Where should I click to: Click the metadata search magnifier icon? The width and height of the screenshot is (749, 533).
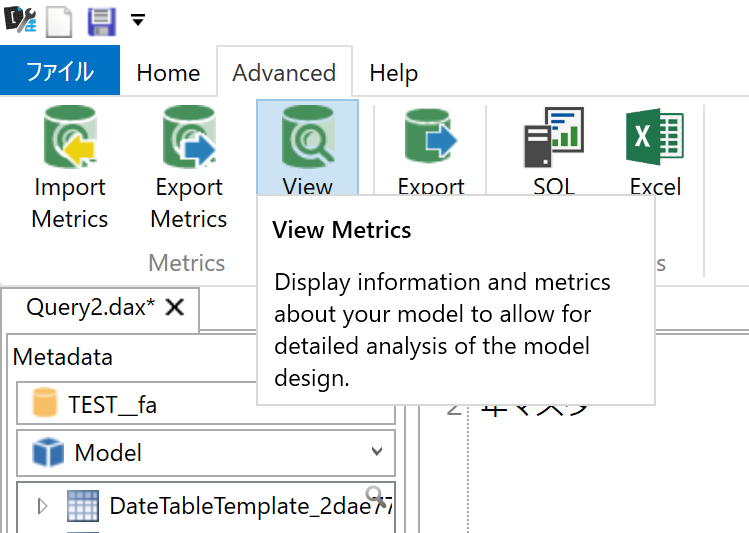376,497
